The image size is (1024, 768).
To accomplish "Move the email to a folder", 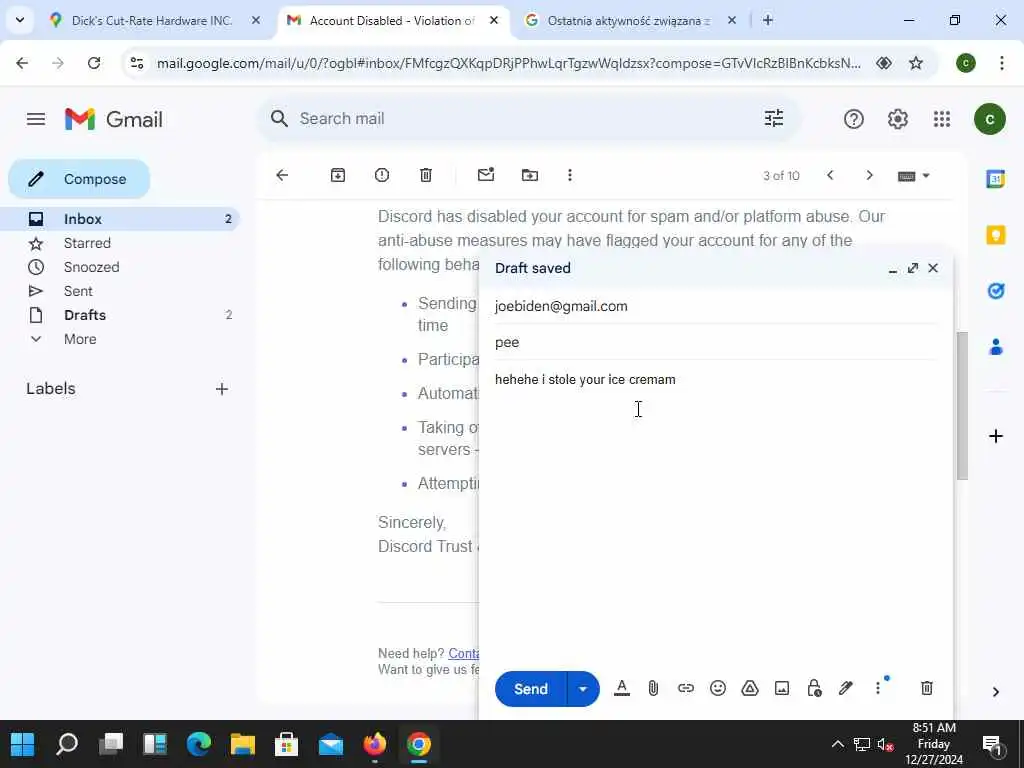I will pos(530,175).
